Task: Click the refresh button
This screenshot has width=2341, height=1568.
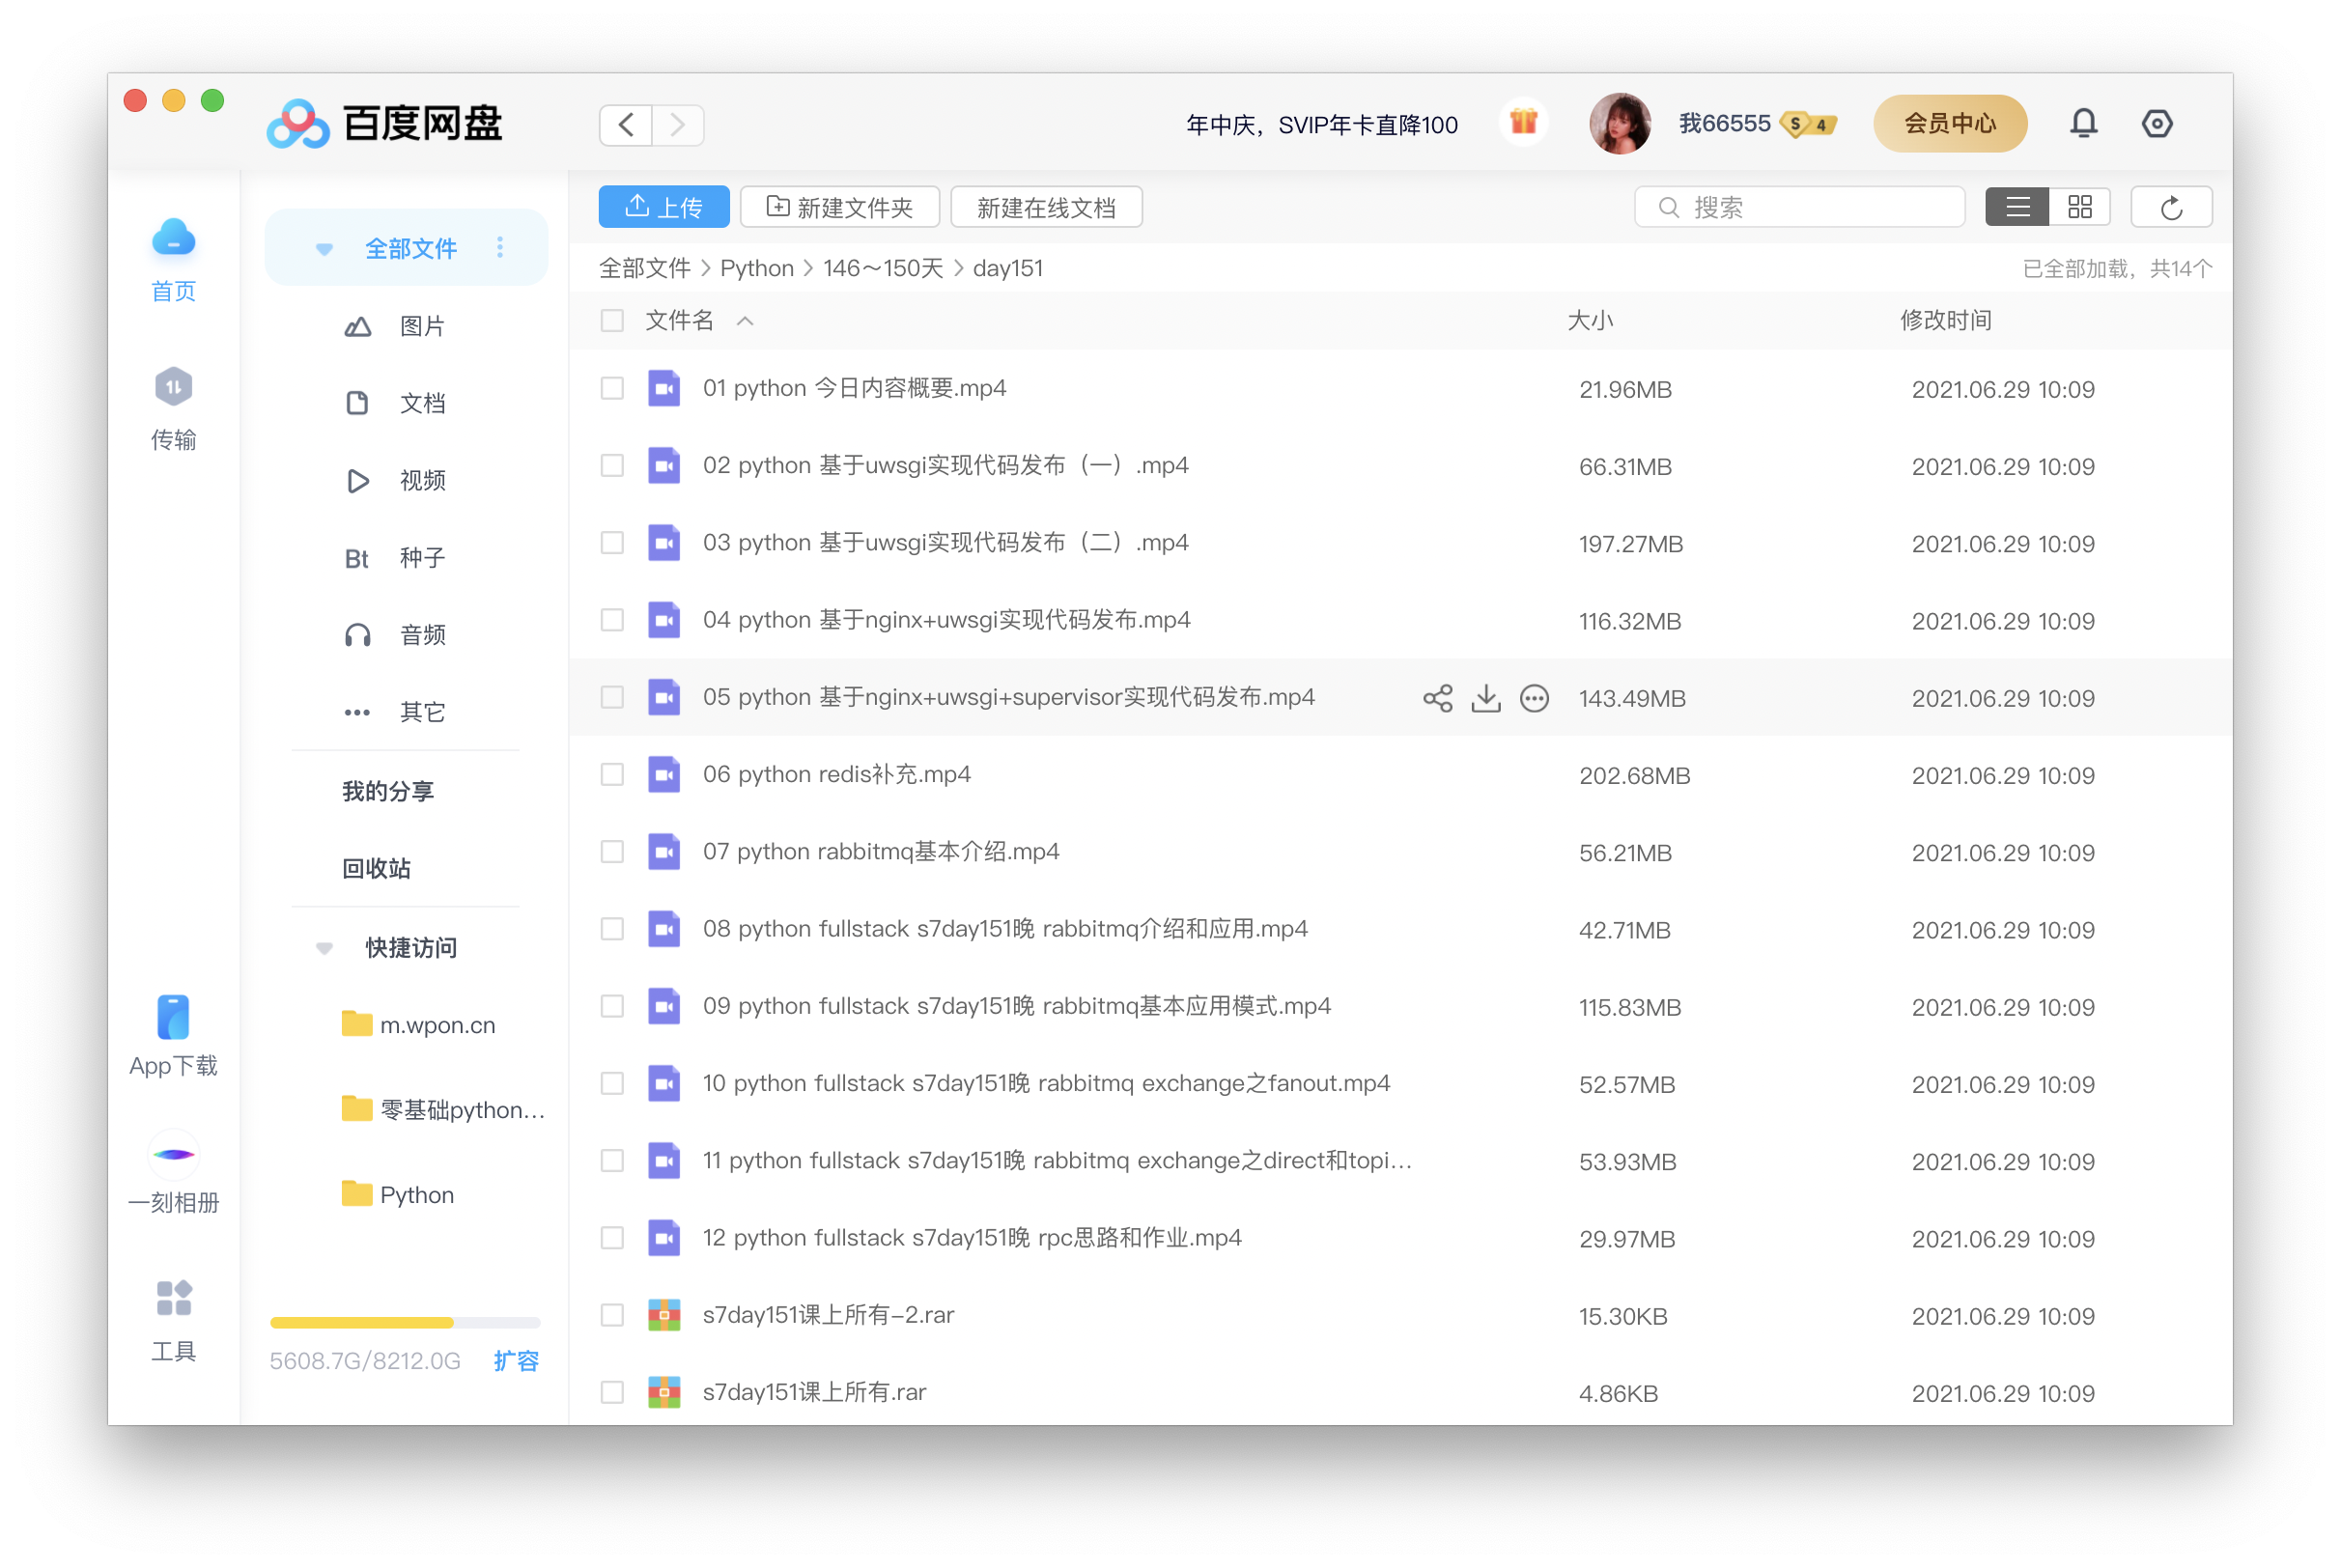Action: coord(2171,207)
